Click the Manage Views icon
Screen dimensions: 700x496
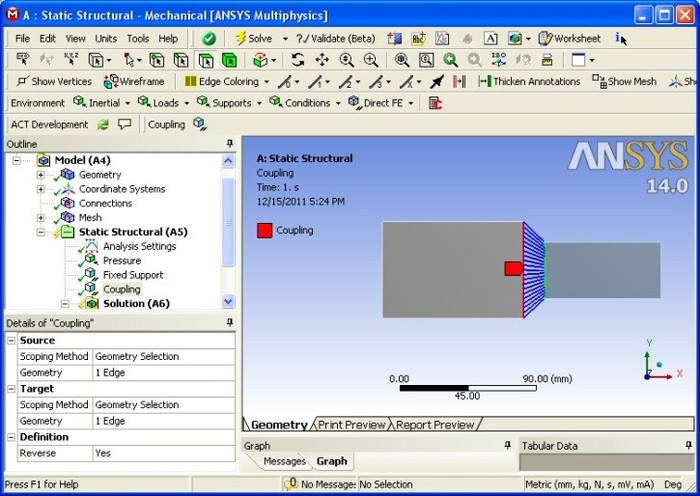click(x=547, y=60)
